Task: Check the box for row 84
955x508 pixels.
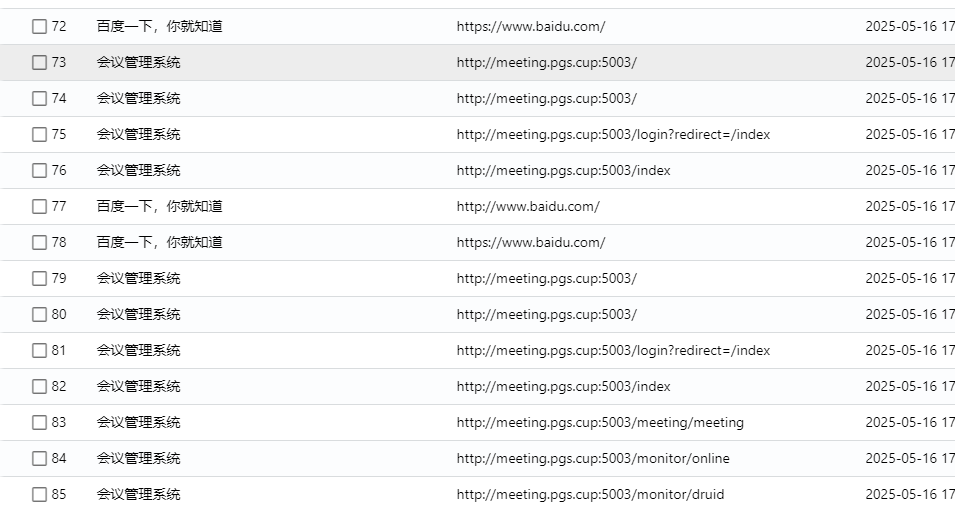Action: [39, 457]
